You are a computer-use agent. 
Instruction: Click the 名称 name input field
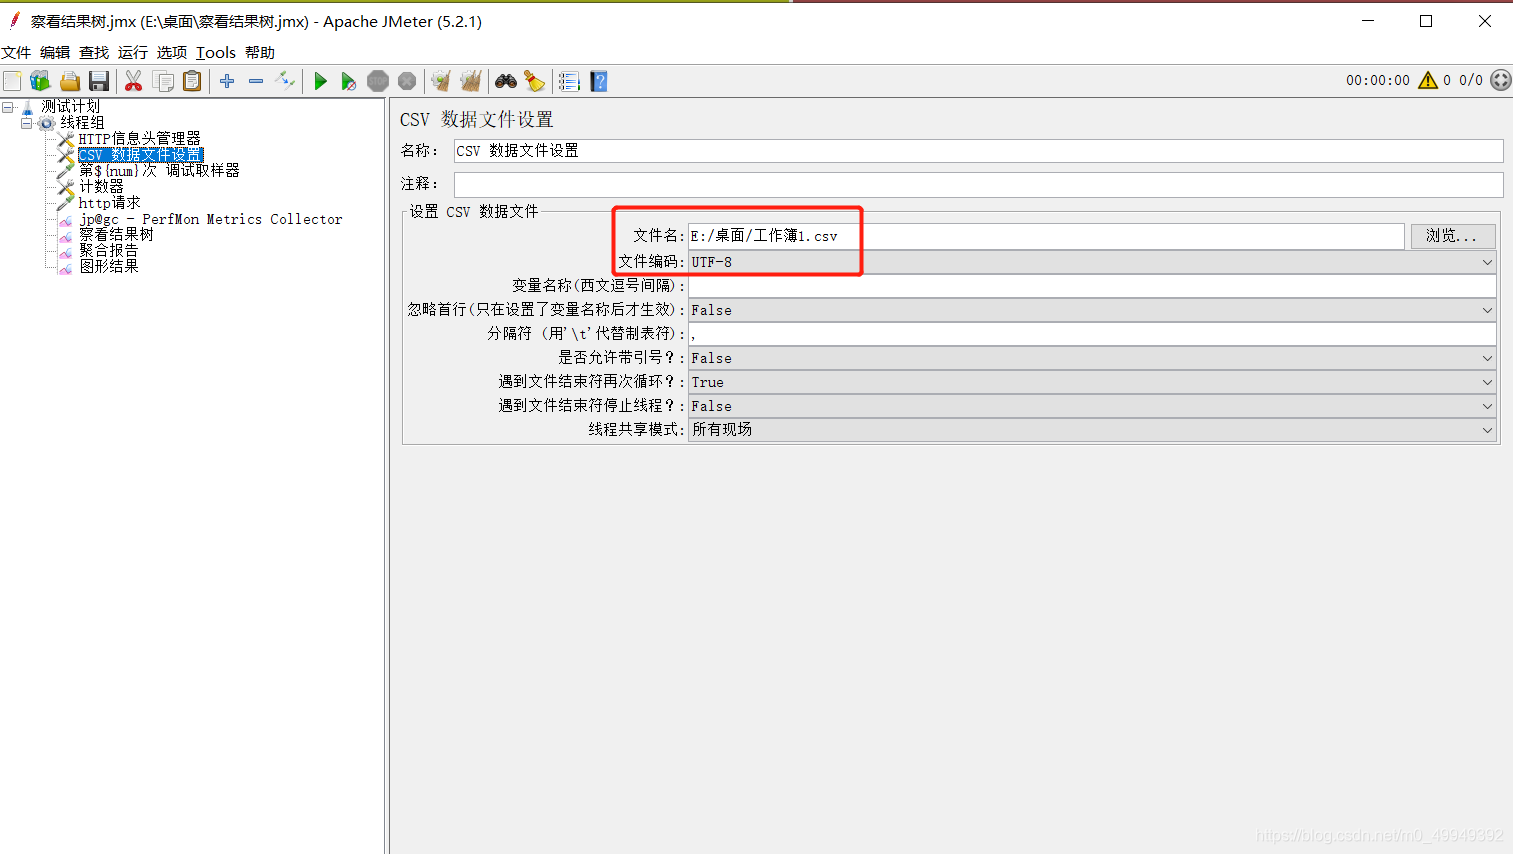[978, 151]
